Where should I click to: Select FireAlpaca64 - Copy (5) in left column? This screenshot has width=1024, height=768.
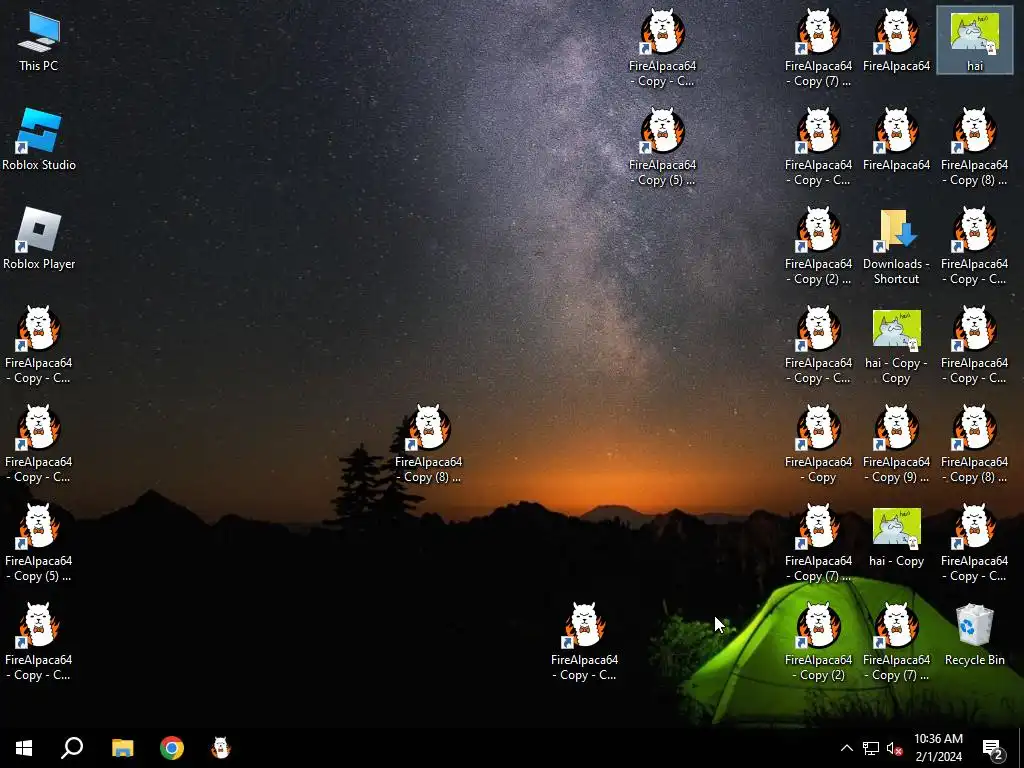tap(39, 543)
